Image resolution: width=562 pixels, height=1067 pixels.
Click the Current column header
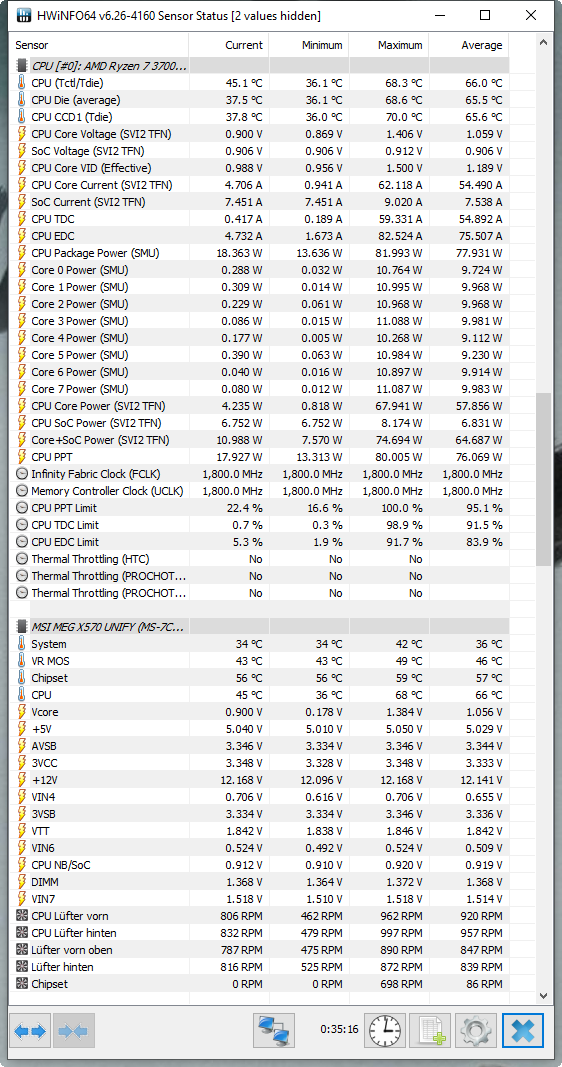[229, 46]
